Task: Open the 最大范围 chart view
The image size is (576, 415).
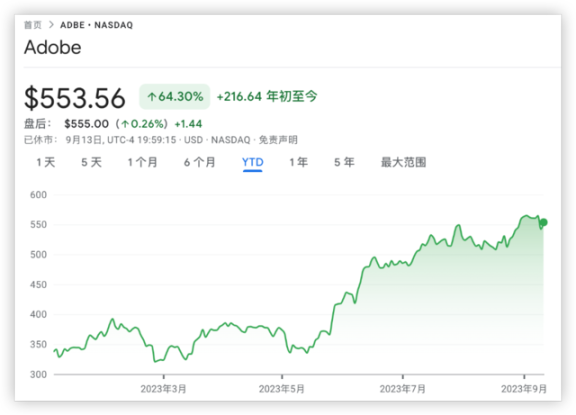Action: 403,162
